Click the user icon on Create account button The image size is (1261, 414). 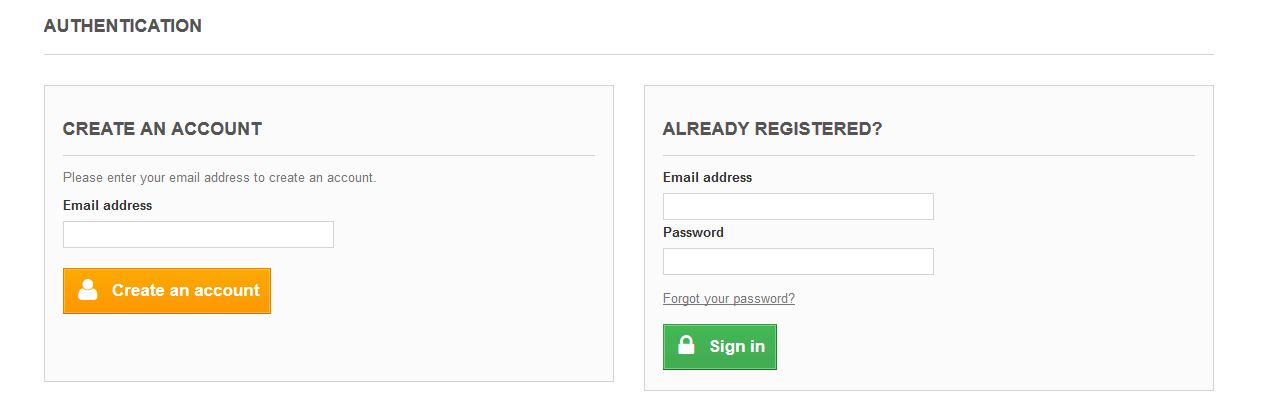tap(88, 290)
